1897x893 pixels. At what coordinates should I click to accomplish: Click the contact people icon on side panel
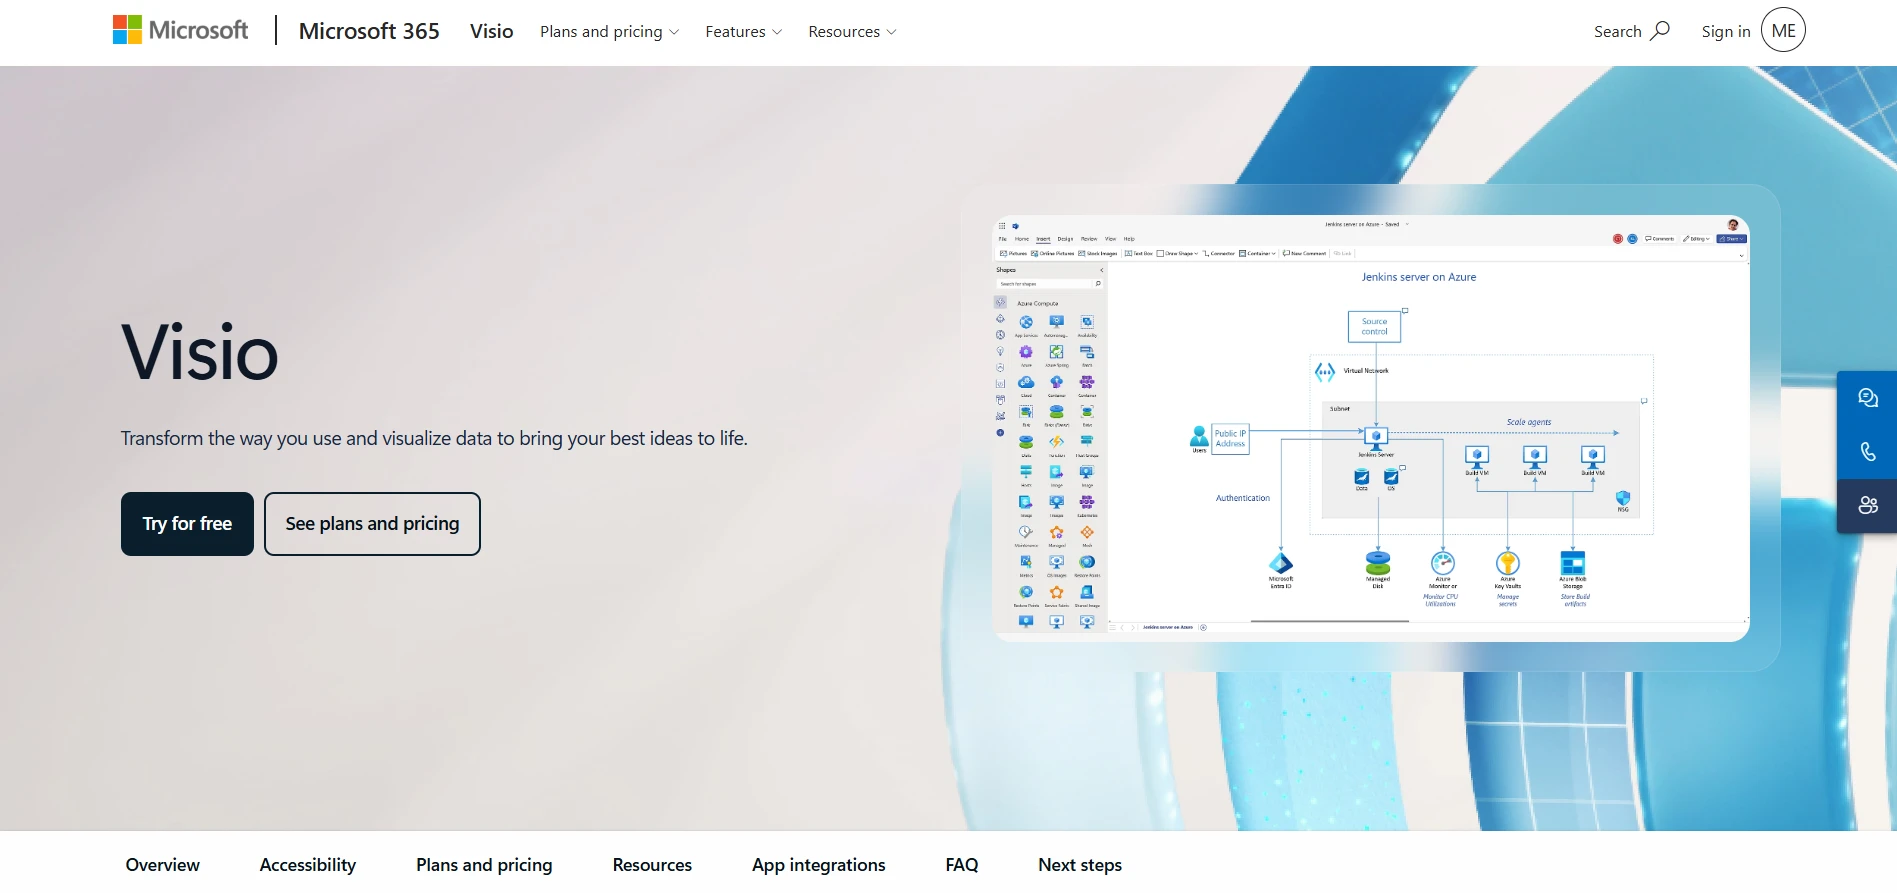coord(1867,506)
